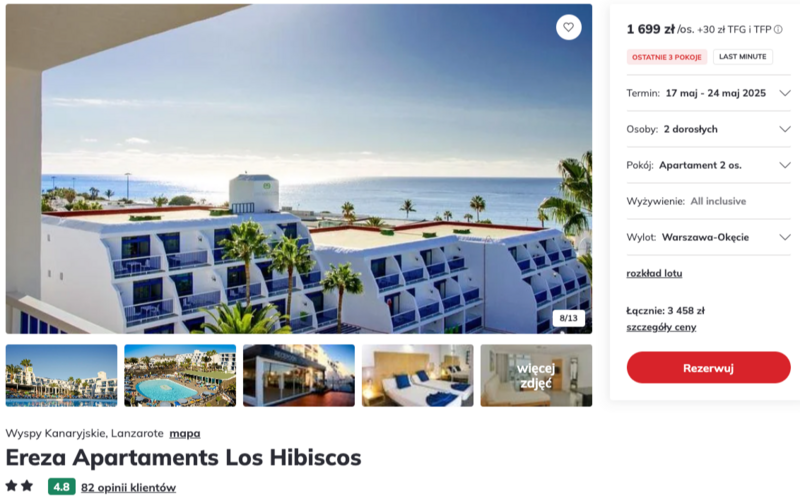Open the mapa link next to Lanzarote
Image resolution: width=800 pixels, height=496 pixels.
(x=185, y=433)
